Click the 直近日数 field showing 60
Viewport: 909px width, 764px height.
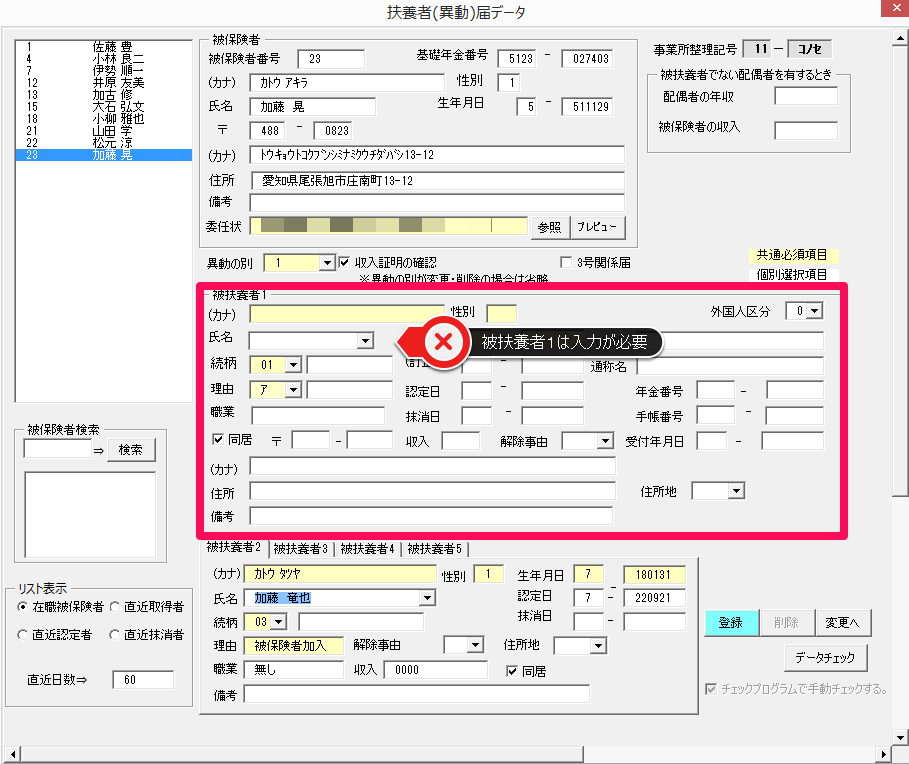143,680
